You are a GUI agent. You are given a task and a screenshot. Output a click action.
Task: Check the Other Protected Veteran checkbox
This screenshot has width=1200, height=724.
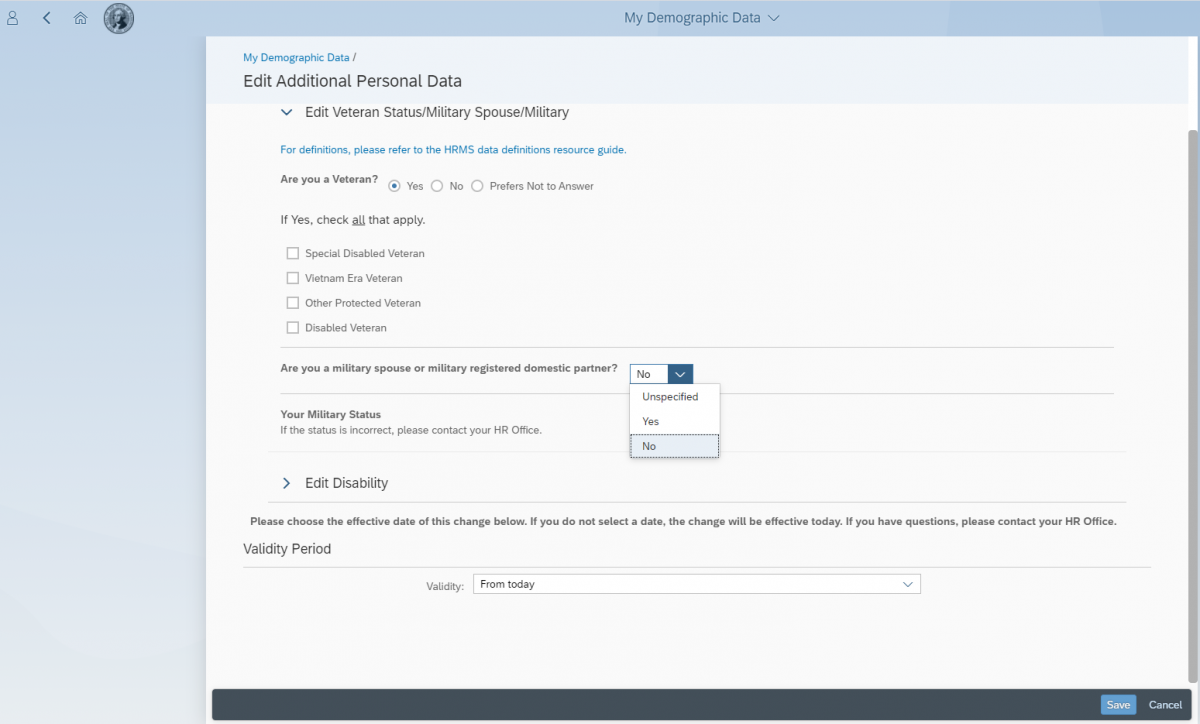point(292,302)
